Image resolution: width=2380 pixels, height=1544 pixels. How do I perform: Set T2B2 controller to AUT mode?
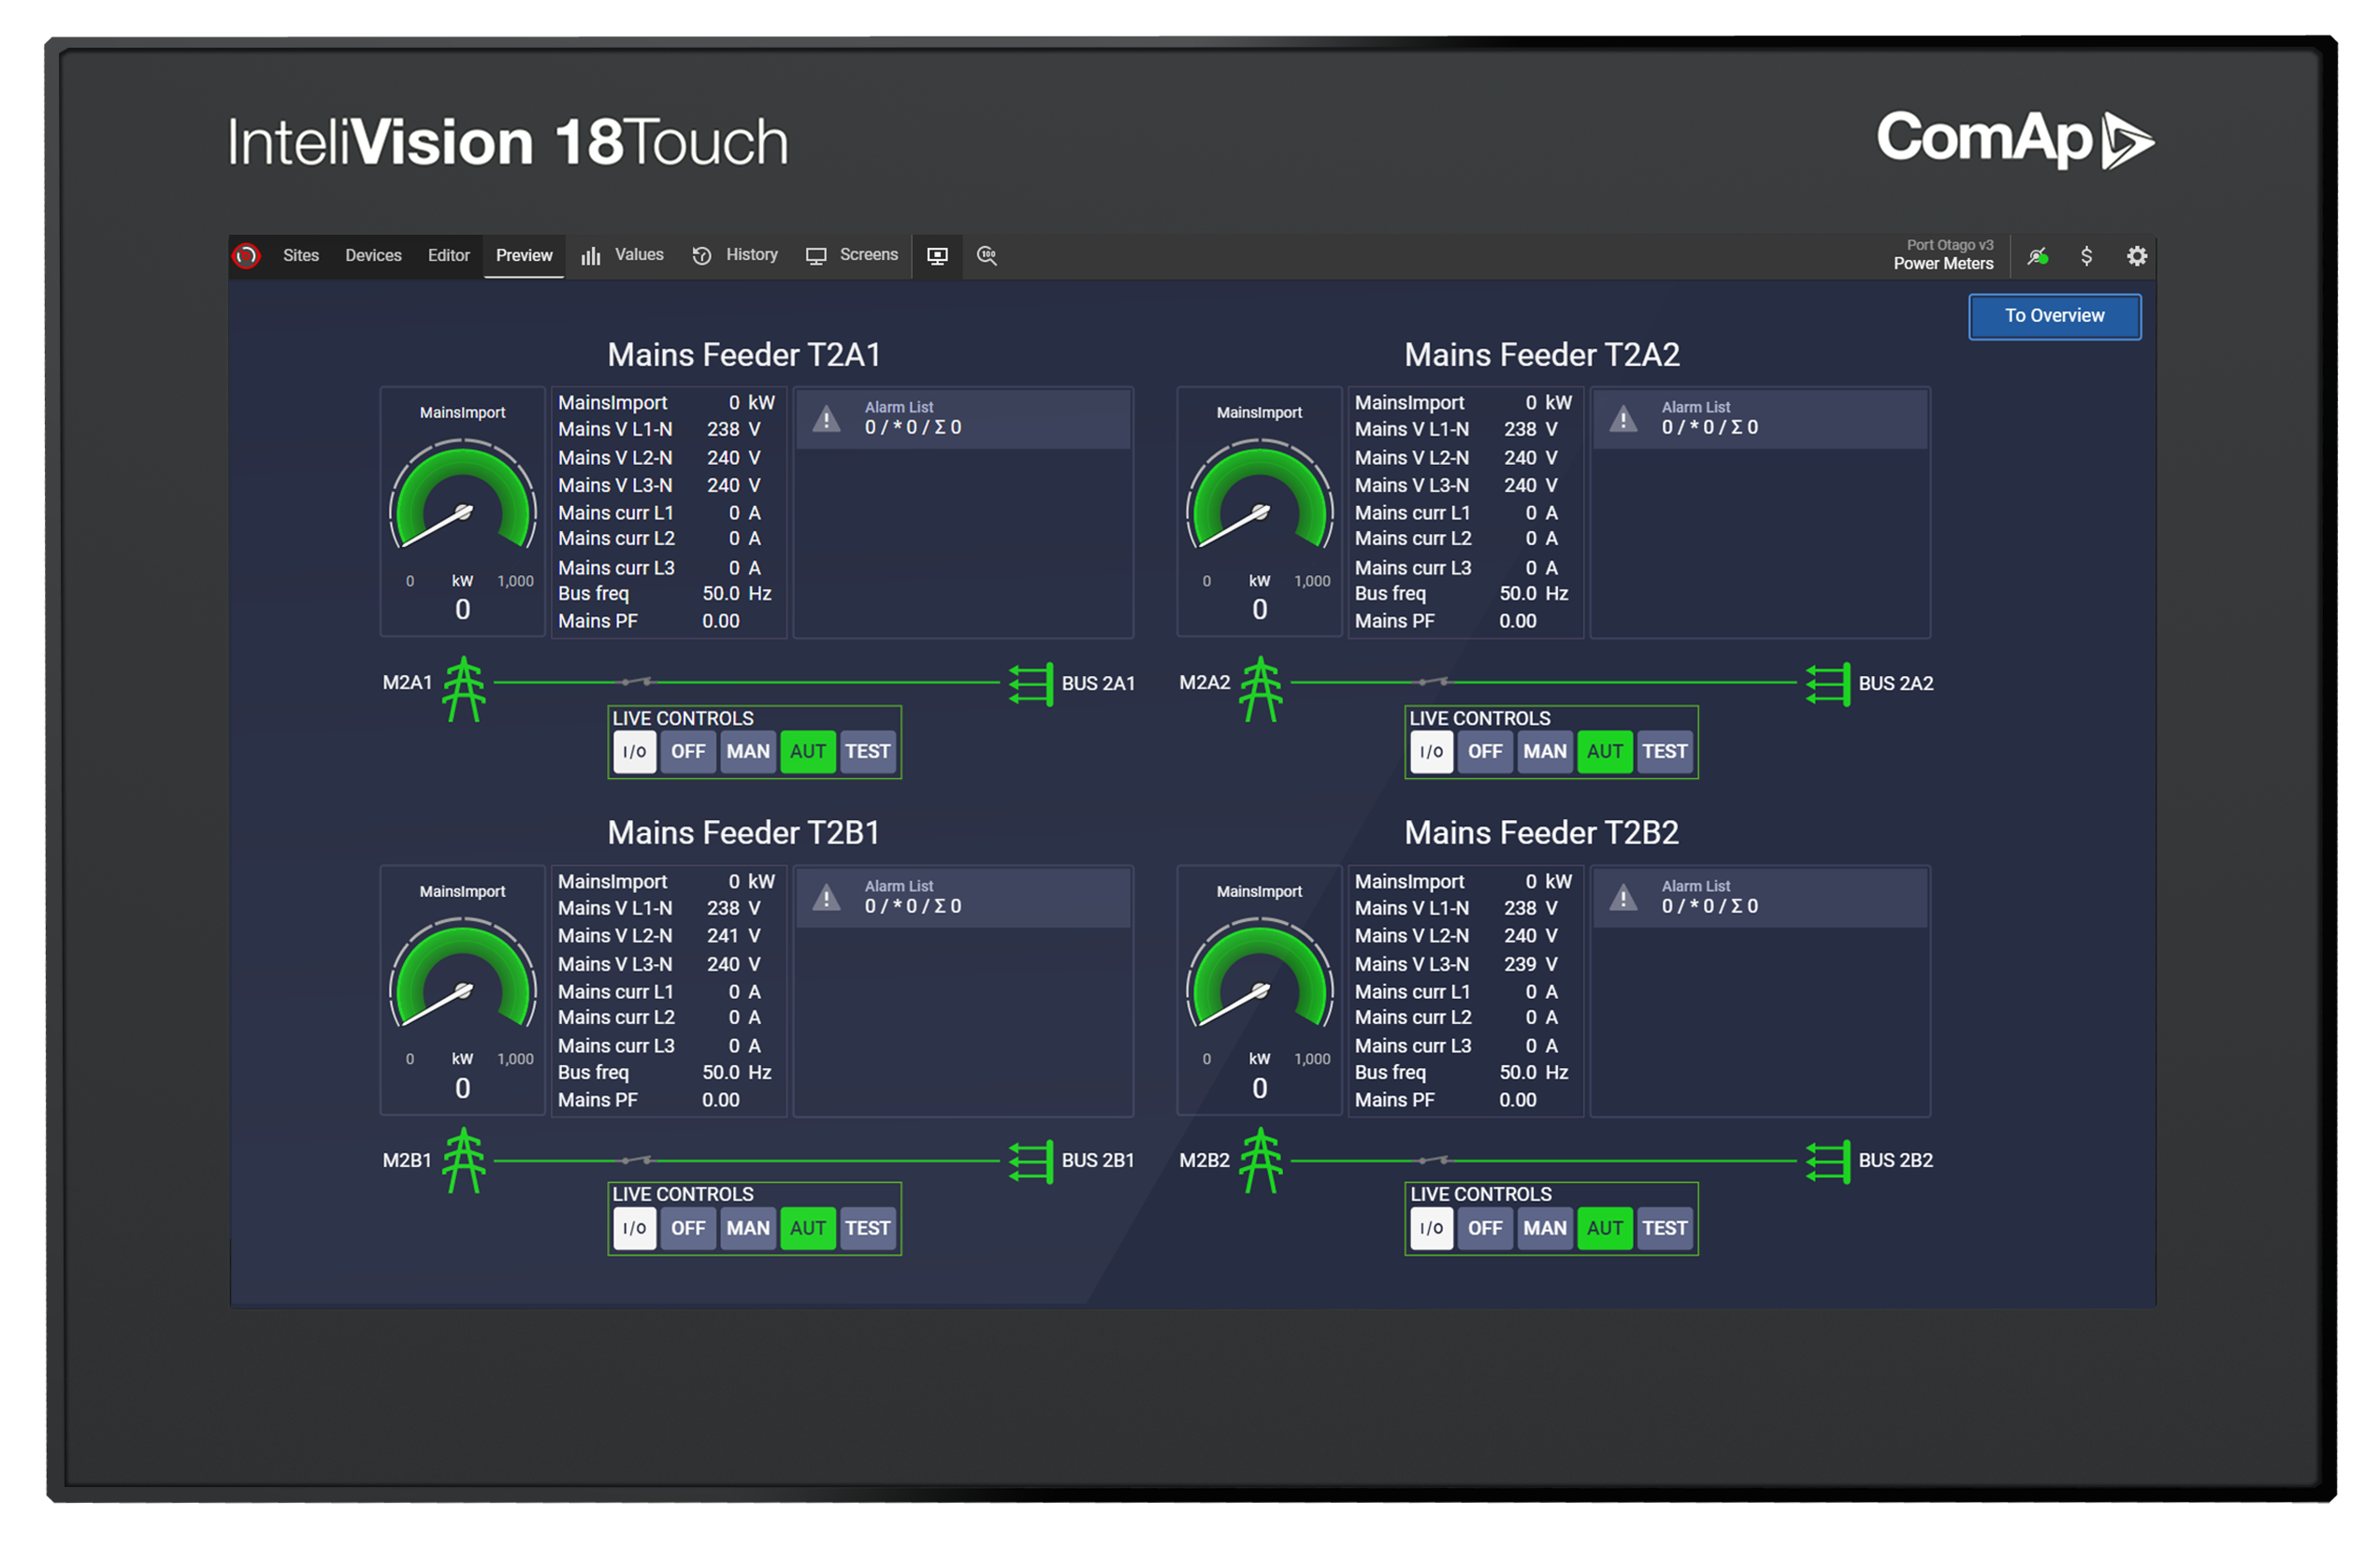coord(1605,1229)
